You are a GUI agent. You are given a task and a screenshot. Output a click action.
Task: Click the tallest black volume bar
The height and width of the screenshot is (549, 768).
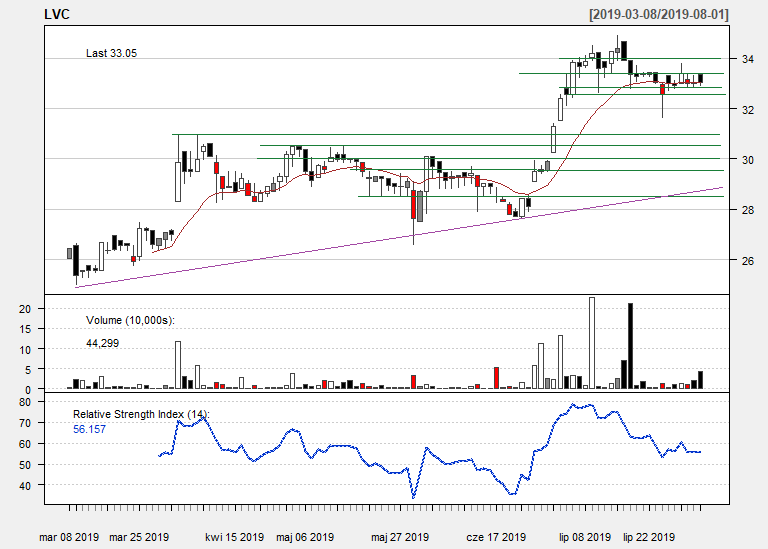(x=630, y=346)
